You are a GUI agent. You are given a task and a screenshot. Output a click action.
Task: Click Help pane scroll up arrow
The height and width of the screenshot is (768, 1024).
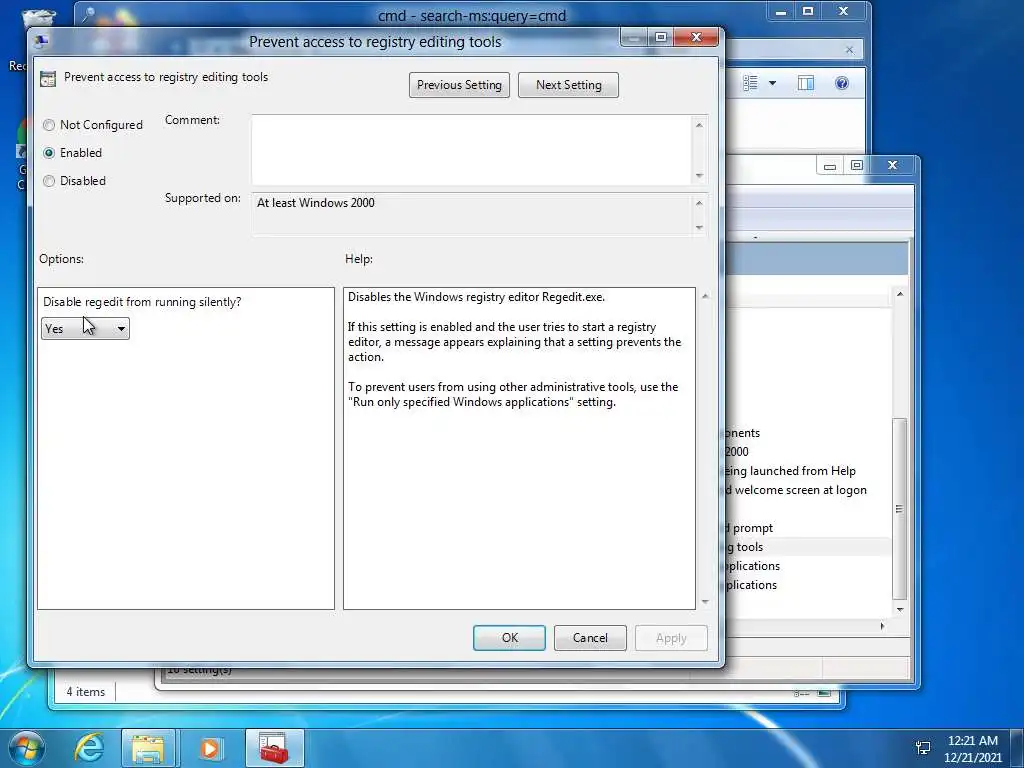(x=705, y=296)
